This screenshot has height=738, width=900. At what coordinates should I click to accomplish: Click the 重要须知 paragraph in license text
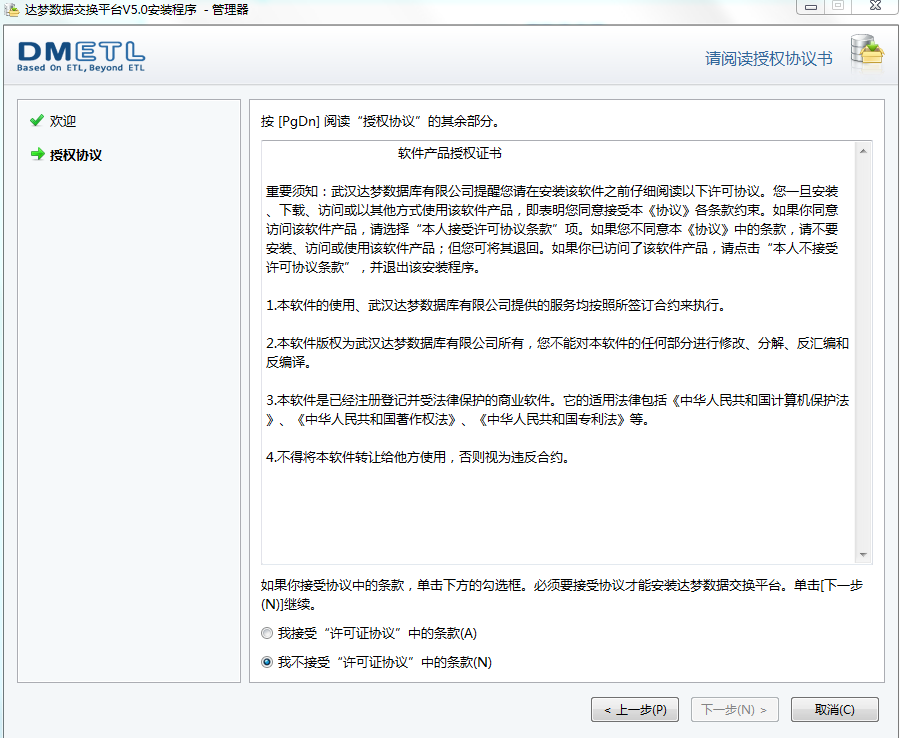point(552,229)
